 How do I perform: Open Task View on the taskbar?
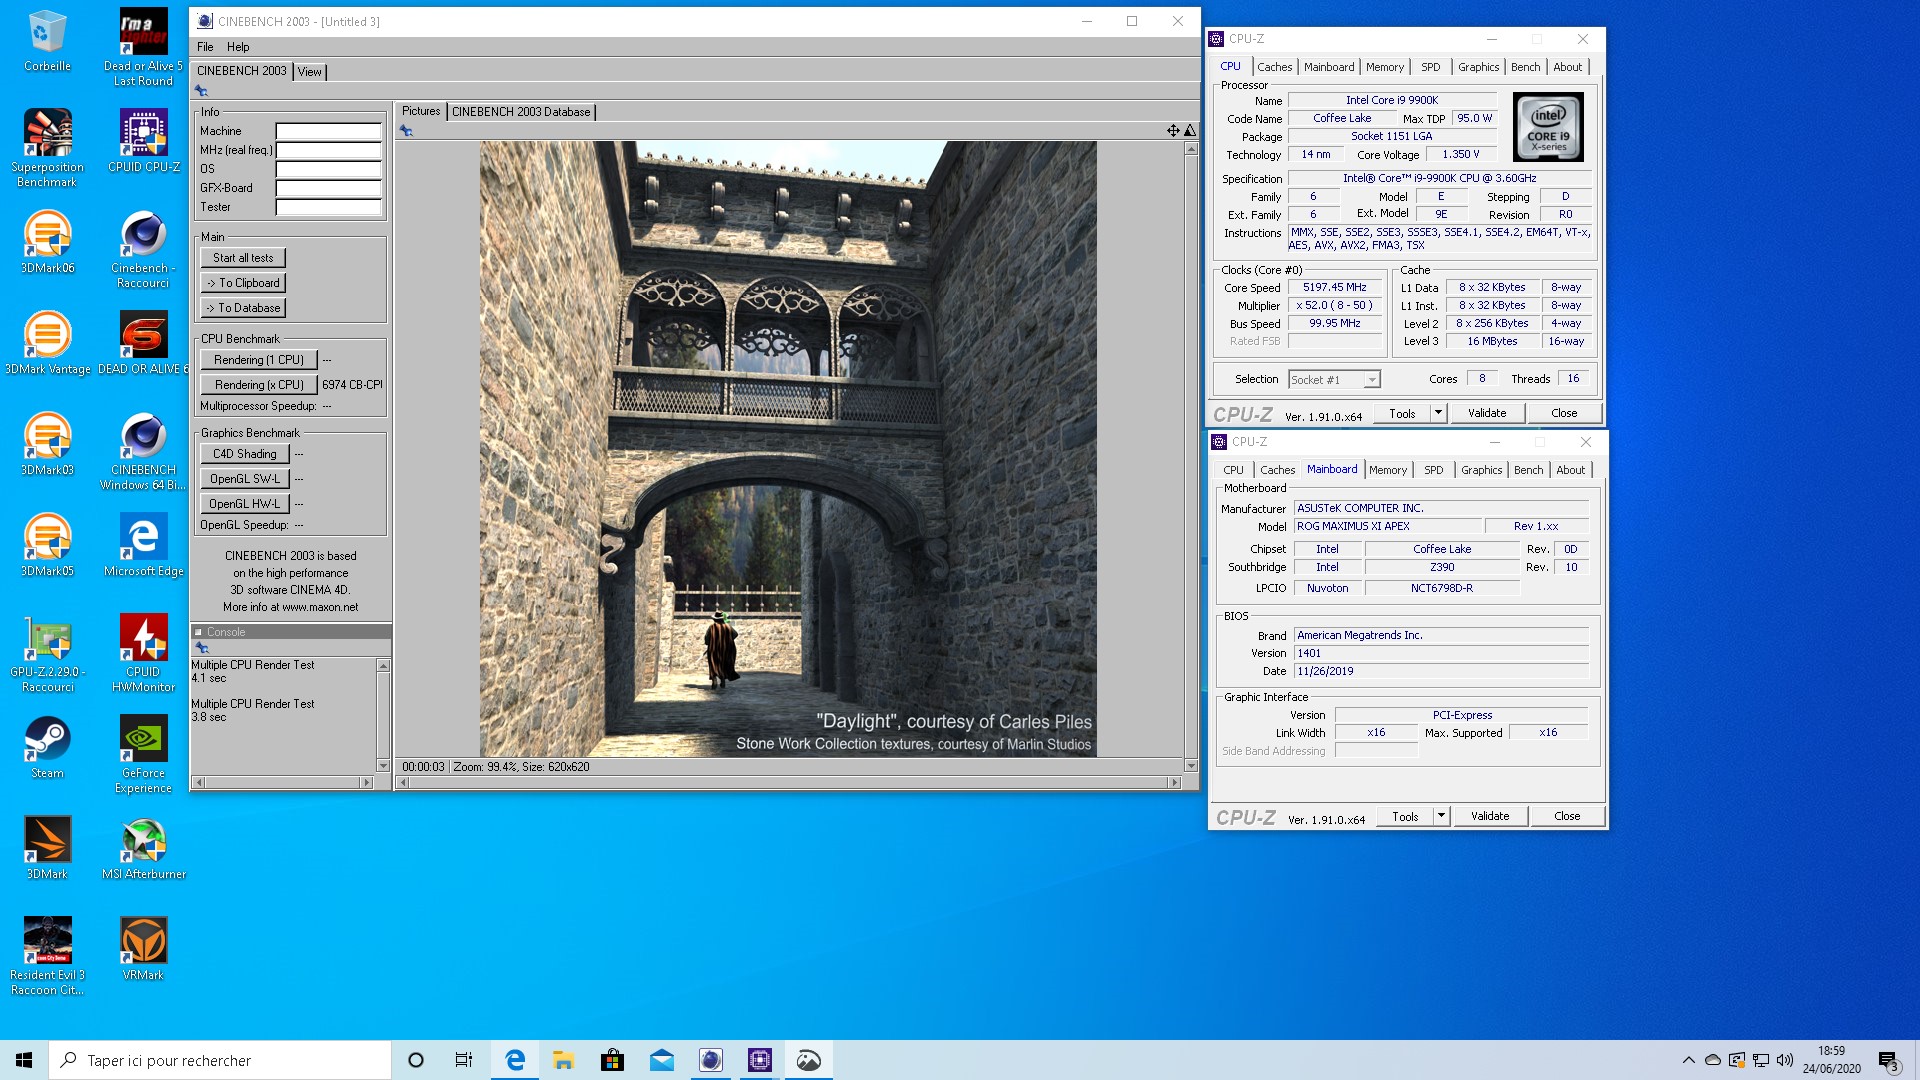pyautogui.click(x=464, y=1060)
